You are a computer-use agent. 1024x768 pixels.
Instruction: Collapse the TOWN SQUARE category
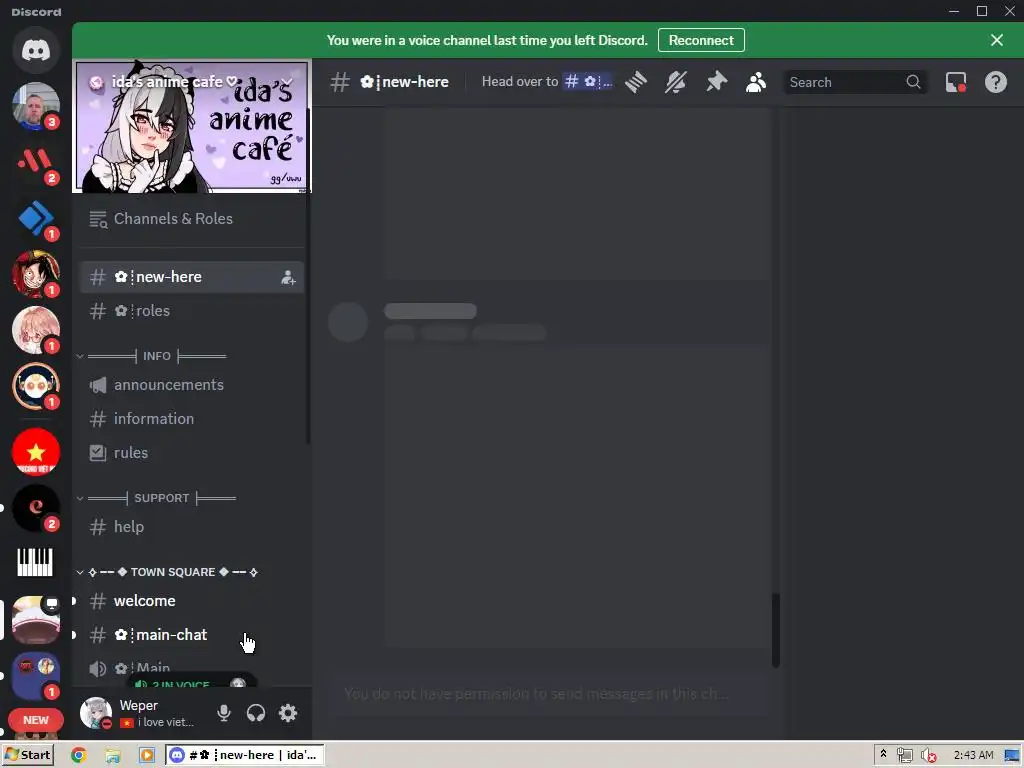(x=168, y=572)
